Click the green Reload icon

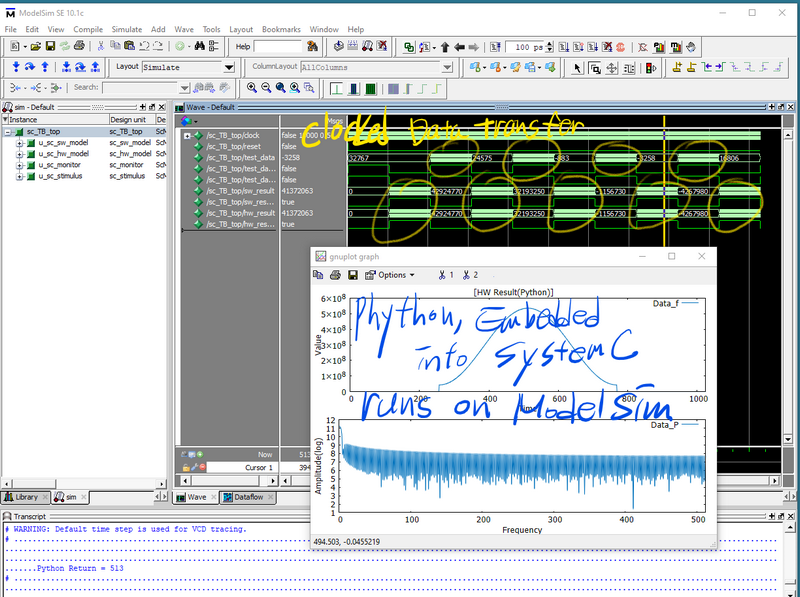[x=64, y=46]
